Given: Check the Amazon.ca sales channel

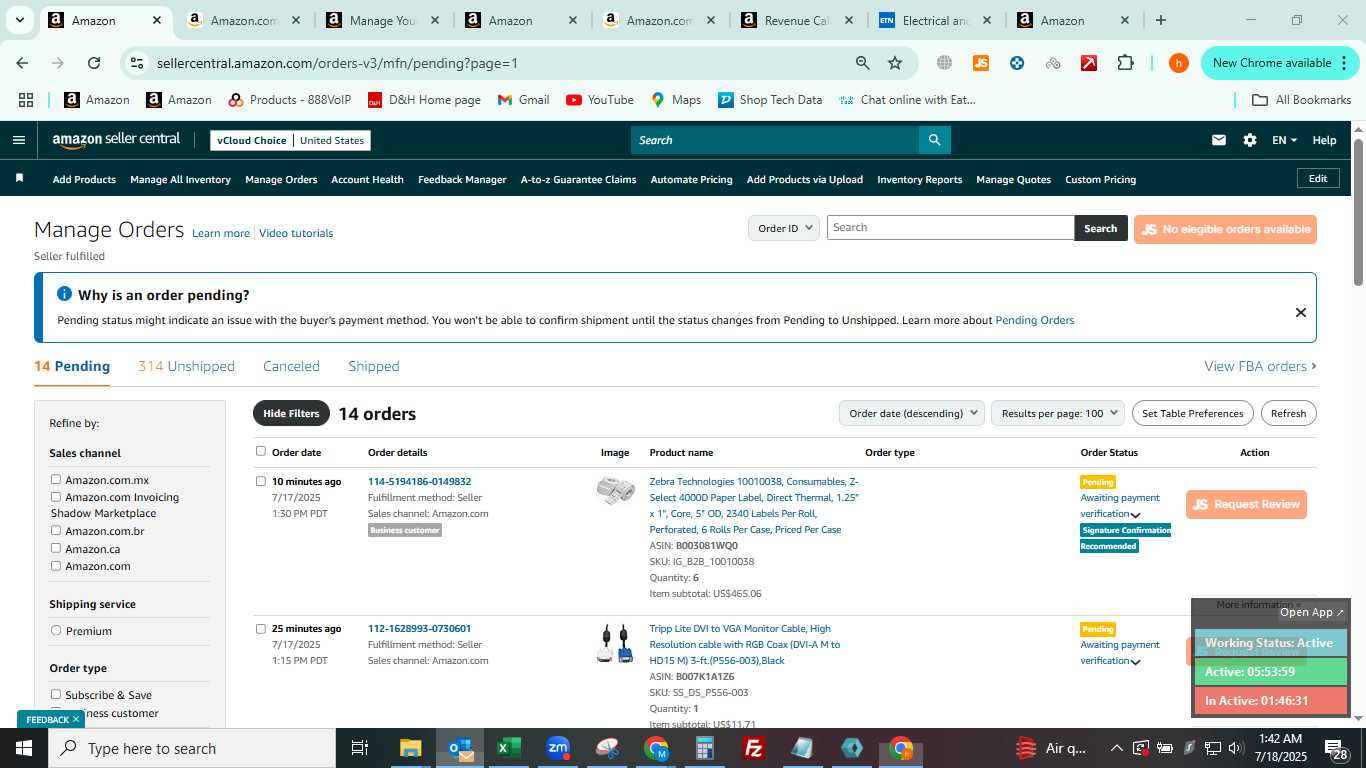Looking at the screenshot, I should coord(56,548).
